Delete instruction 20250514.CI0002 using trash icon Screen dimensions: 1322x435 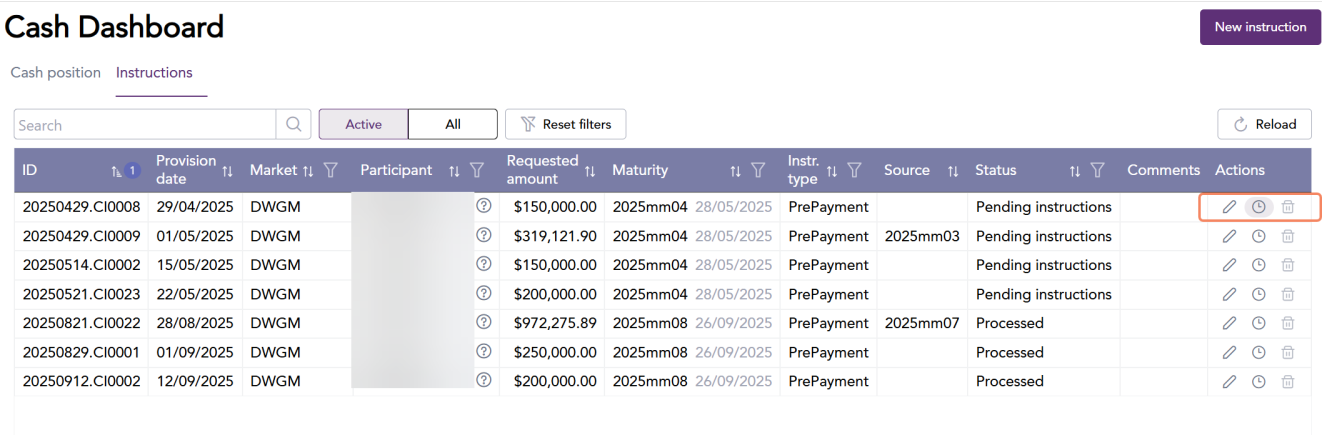click(x=1288, y=265)
